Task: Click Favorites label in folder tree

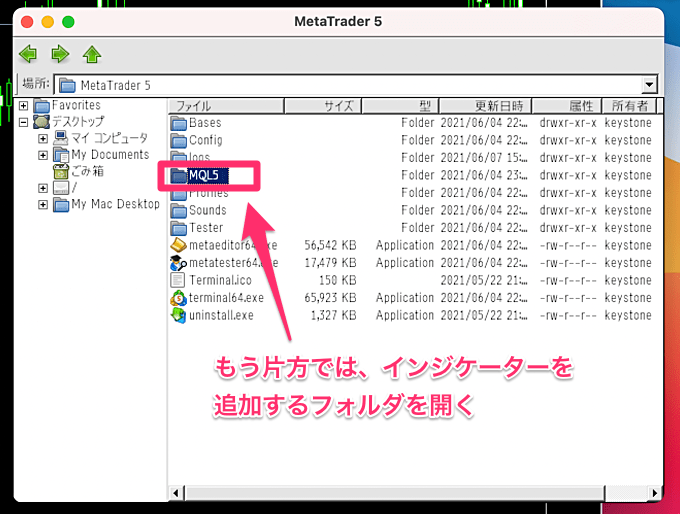Action: [x=76, y=105]
